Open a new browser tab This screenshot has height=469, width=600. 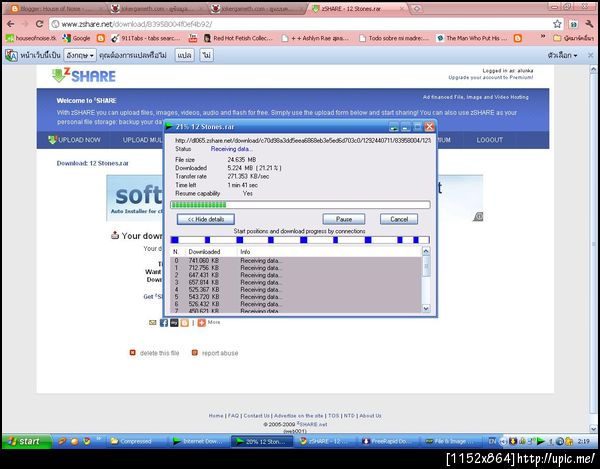pyautogui.click(x=417, y=8)
